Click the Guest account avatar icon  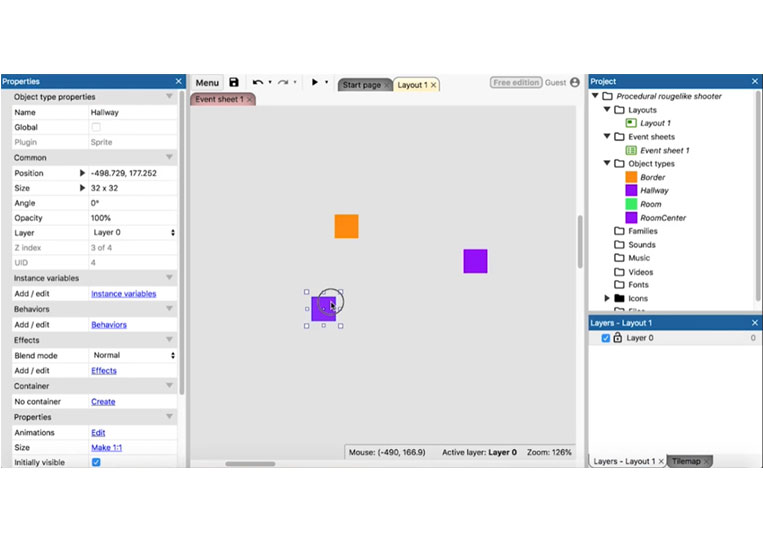(575, 82)
